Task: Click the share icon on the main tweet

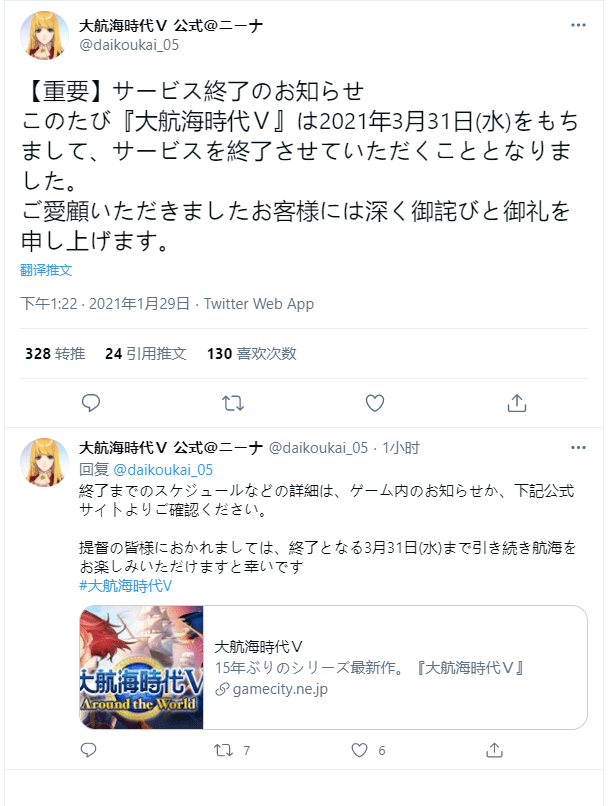Action: pyautogui.click(x=517, y=403)
